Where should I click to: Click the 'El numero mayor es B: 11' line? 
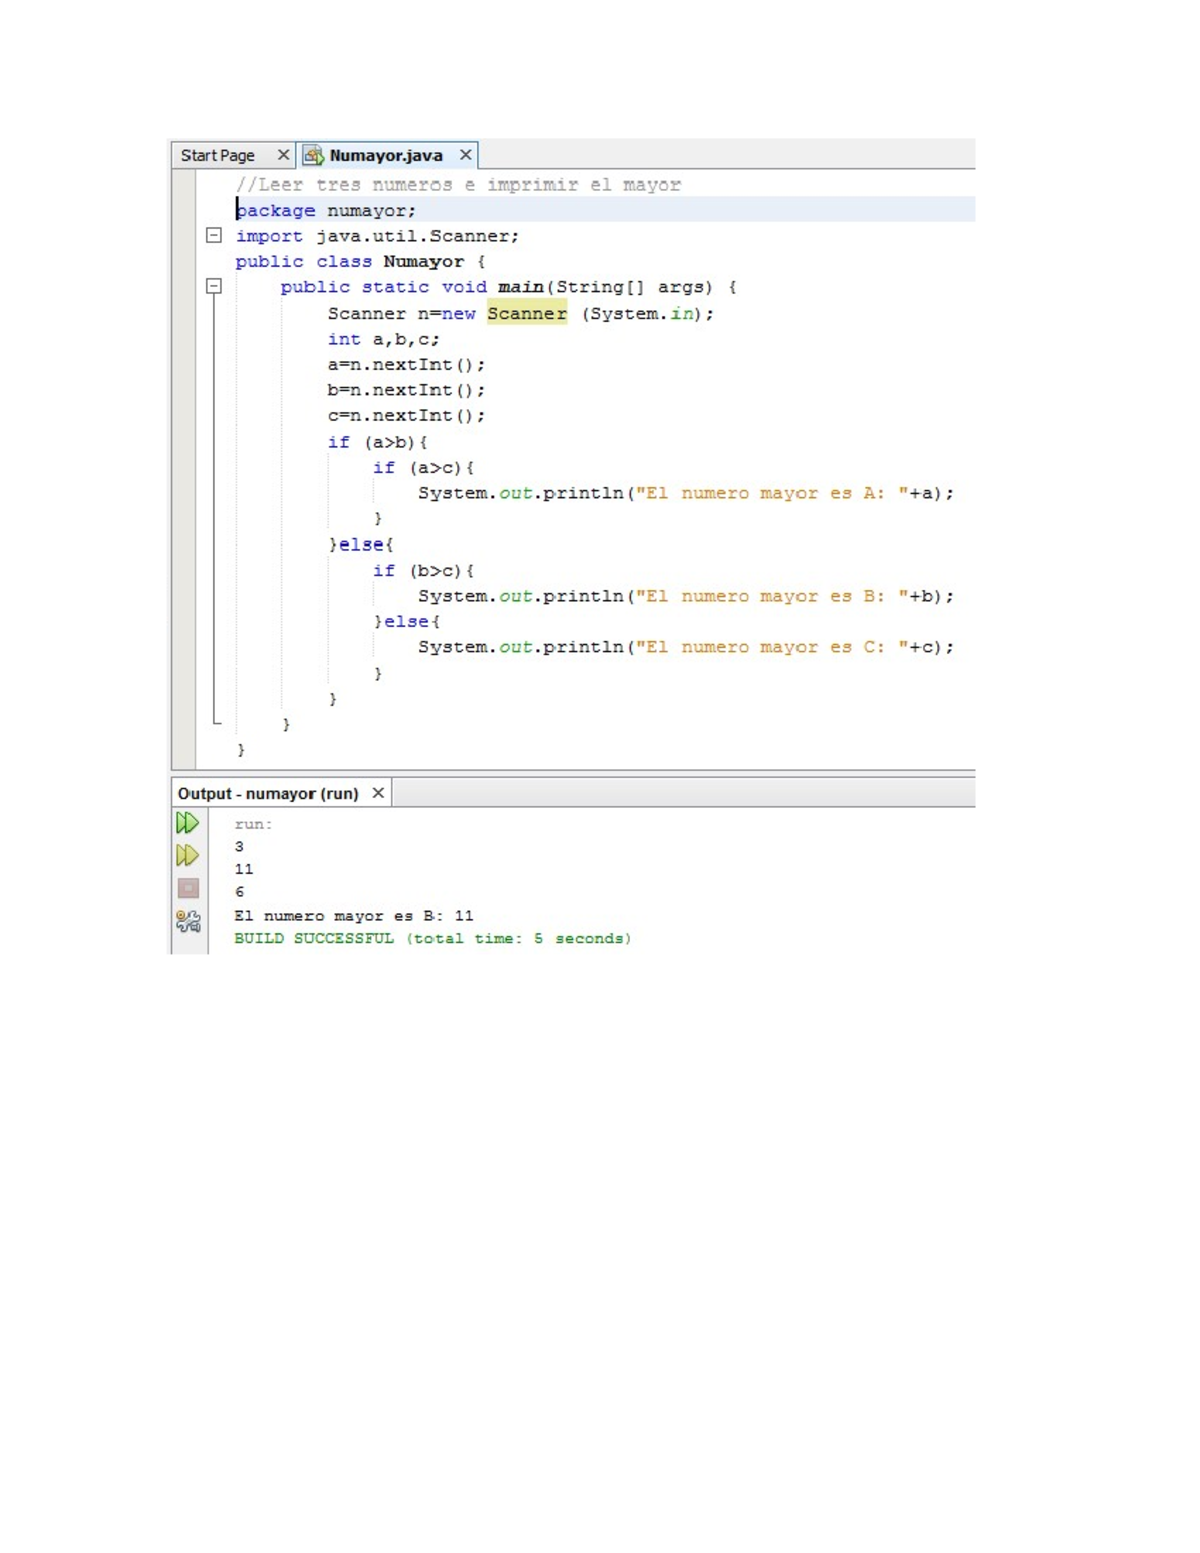(352, 915)
